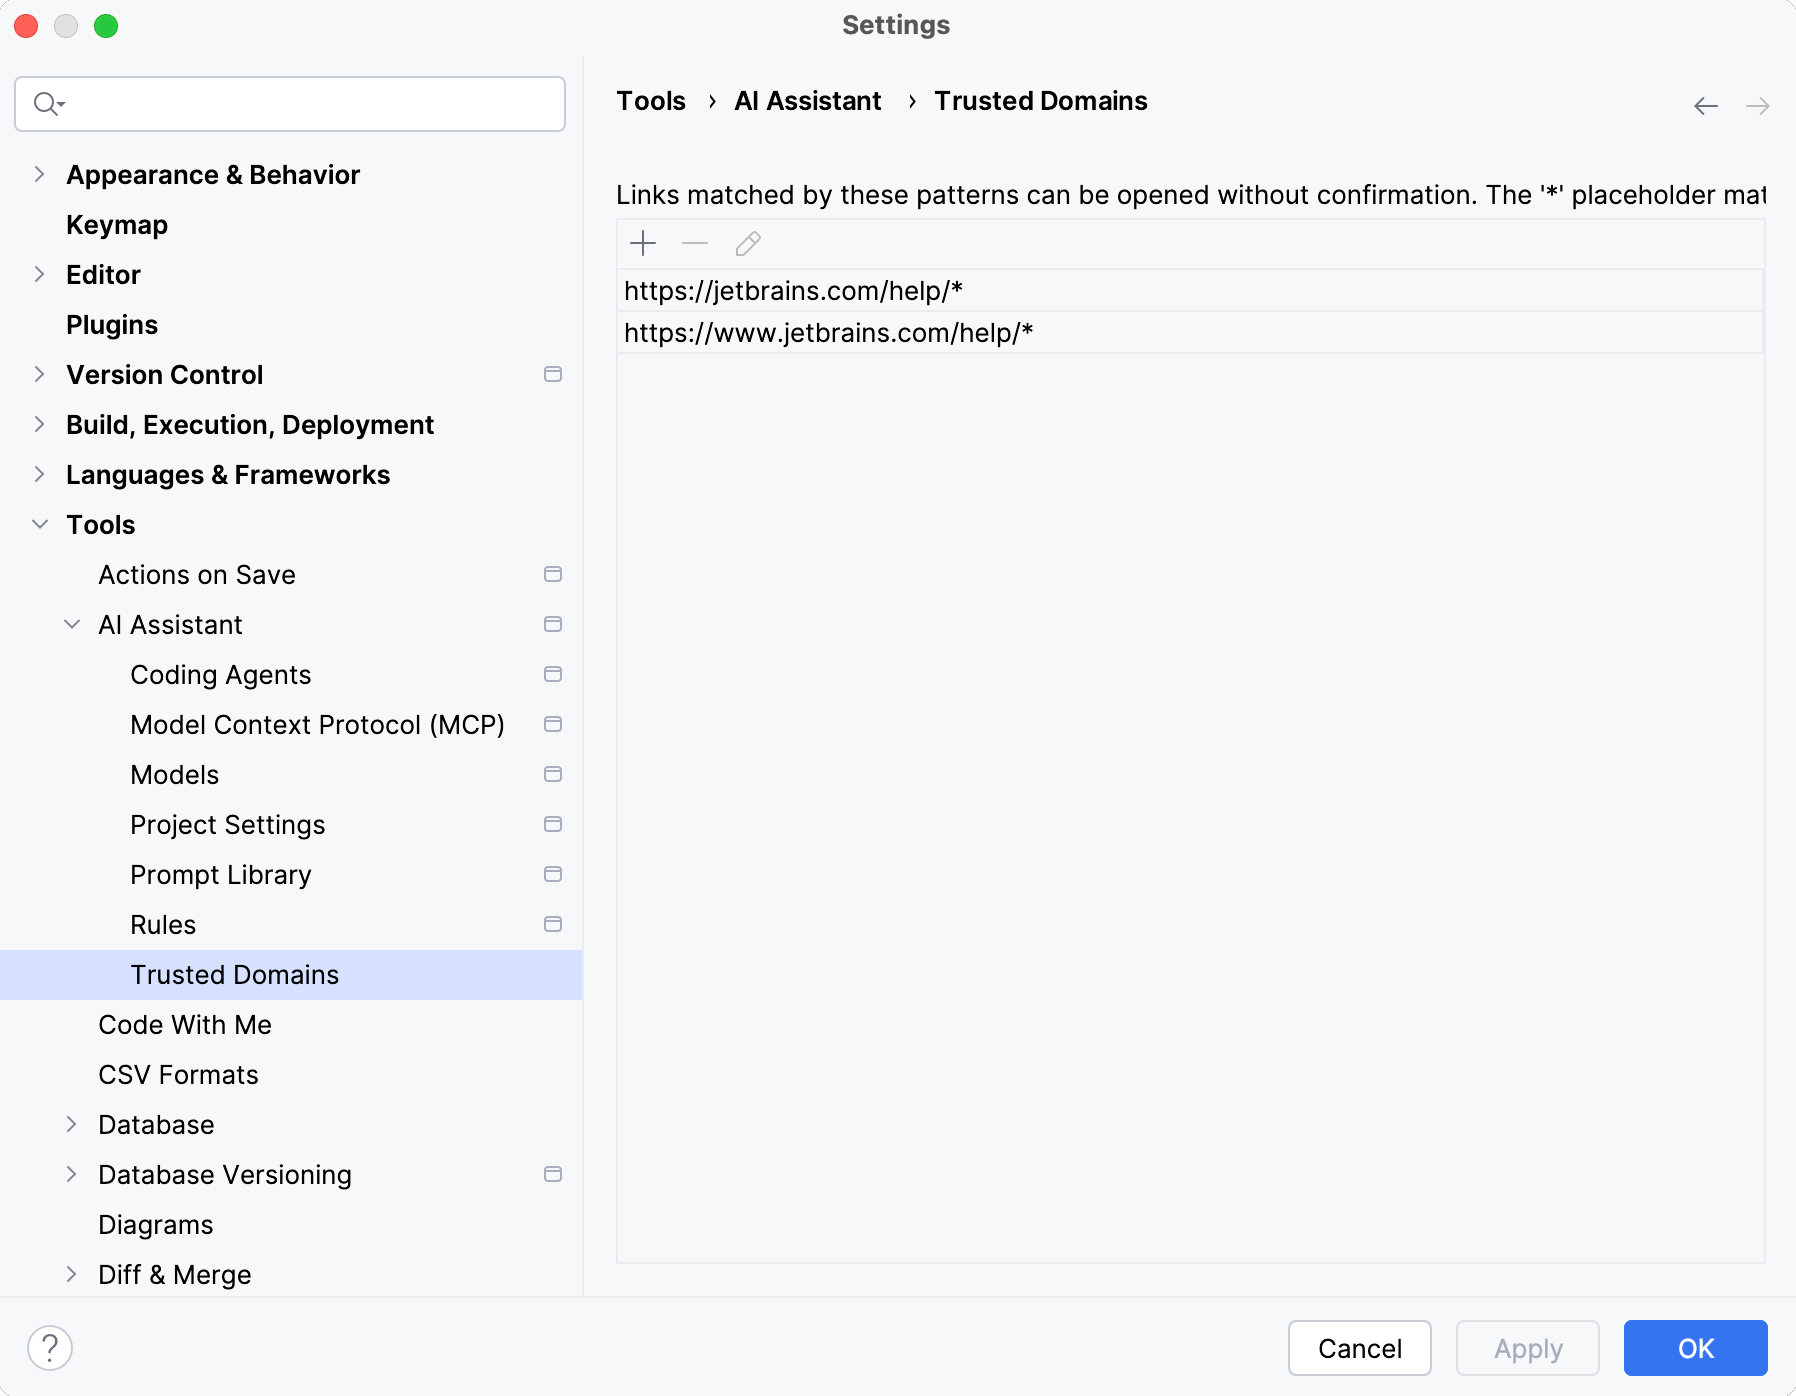Image resolution: width=1796 pixels, height=1396 pixels.
Task: Click the project-level icon beside Version Control
Action: click(553, 374)
